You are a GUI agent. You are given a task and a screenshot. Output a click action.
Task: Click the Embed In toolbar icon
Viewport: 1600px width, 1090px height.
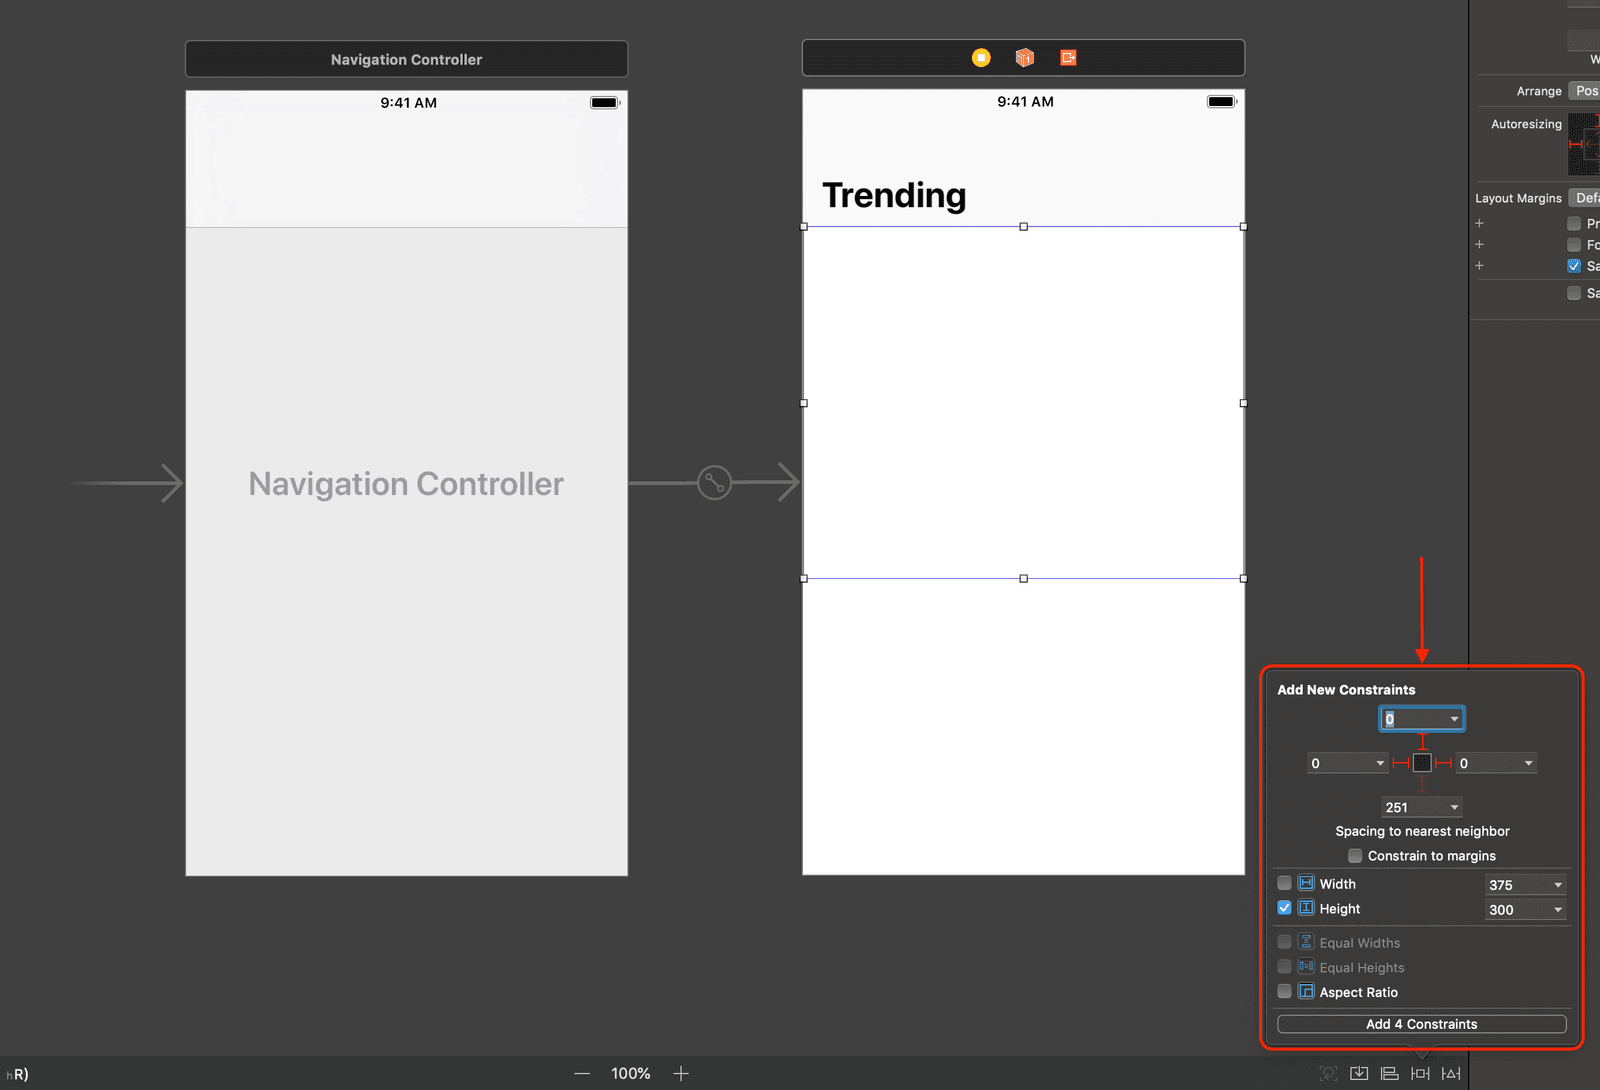click(x=1359, y=1073)
